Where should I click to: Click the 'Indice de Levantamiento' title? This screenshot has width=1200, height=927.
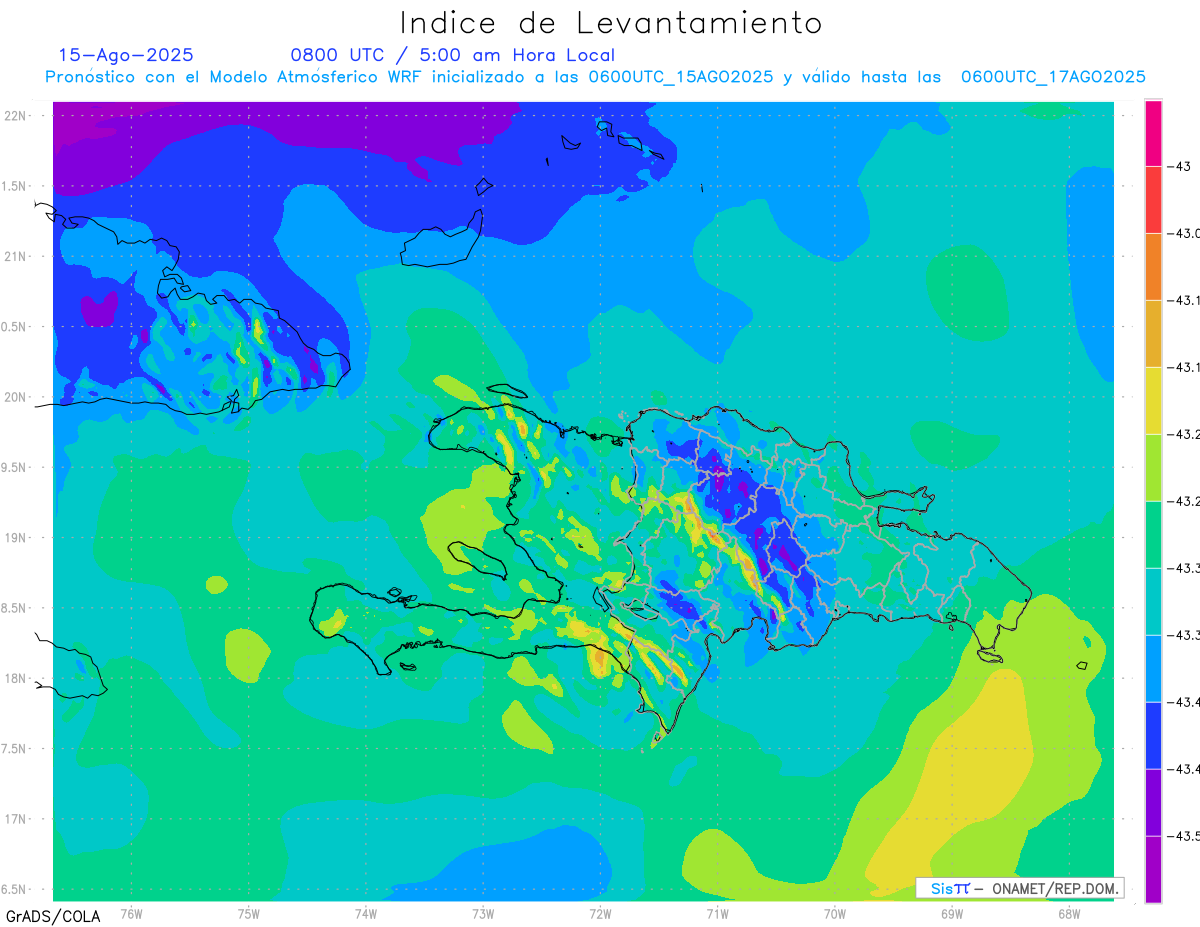tap(611, 22)
